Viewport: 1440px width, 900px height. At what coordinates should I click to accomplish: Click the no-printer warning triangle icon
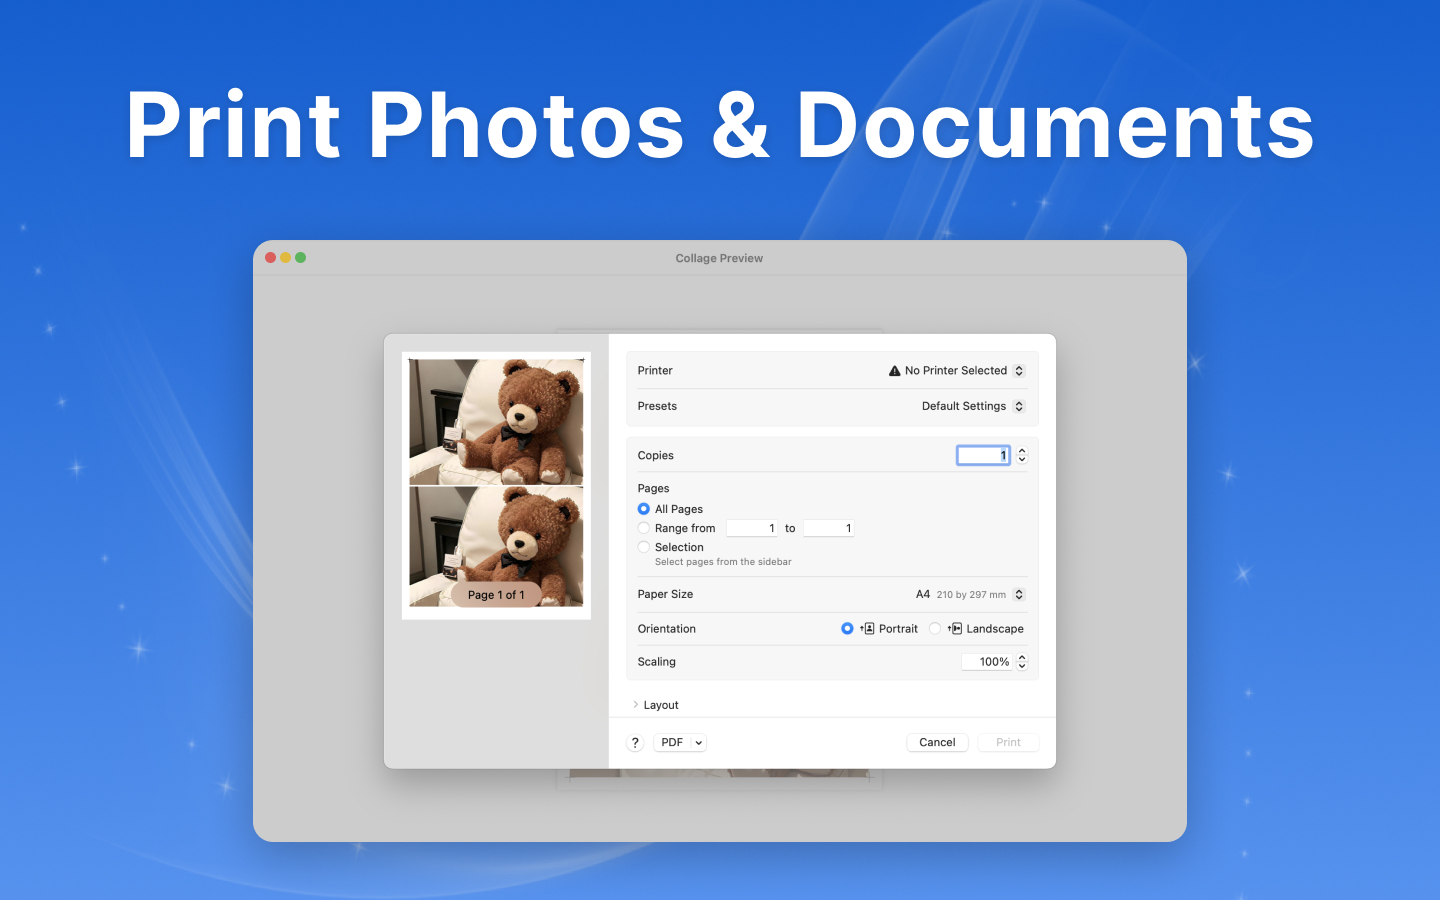[895, 371]
